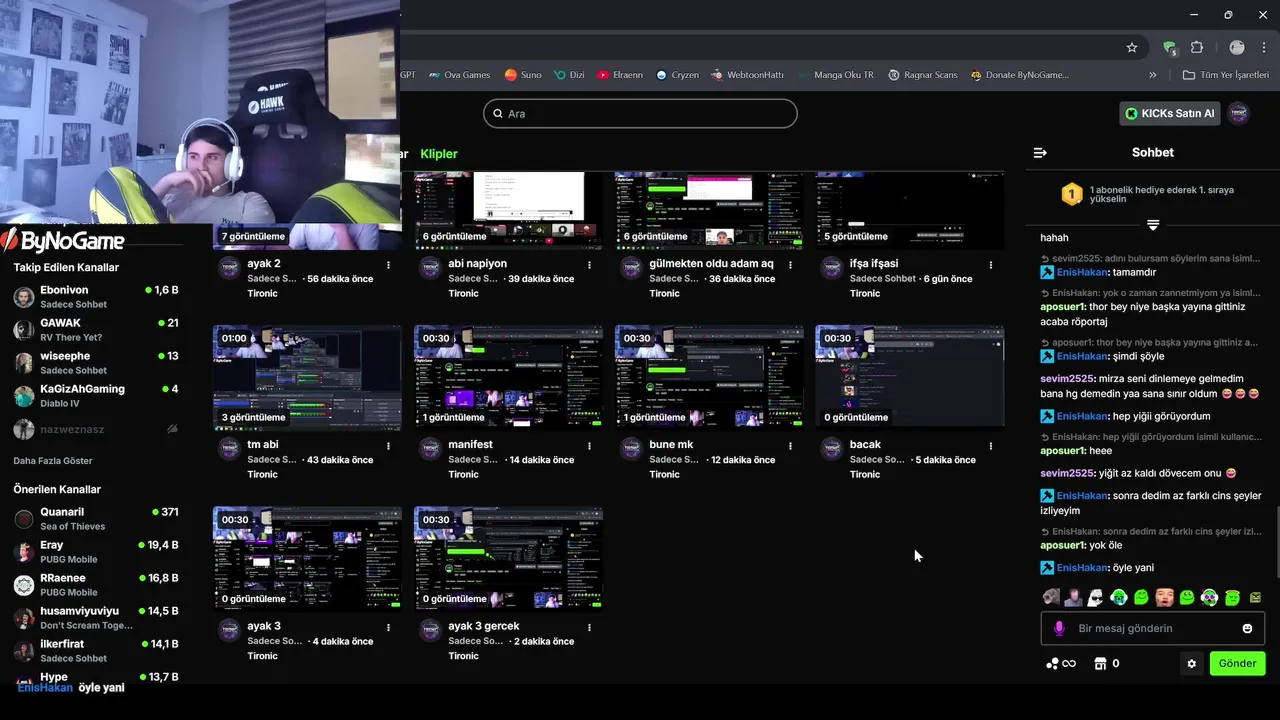This screenshot has width=1280, height=720.
Task: Click the channel points infinity icon
Action: [x=1061, y=664]
